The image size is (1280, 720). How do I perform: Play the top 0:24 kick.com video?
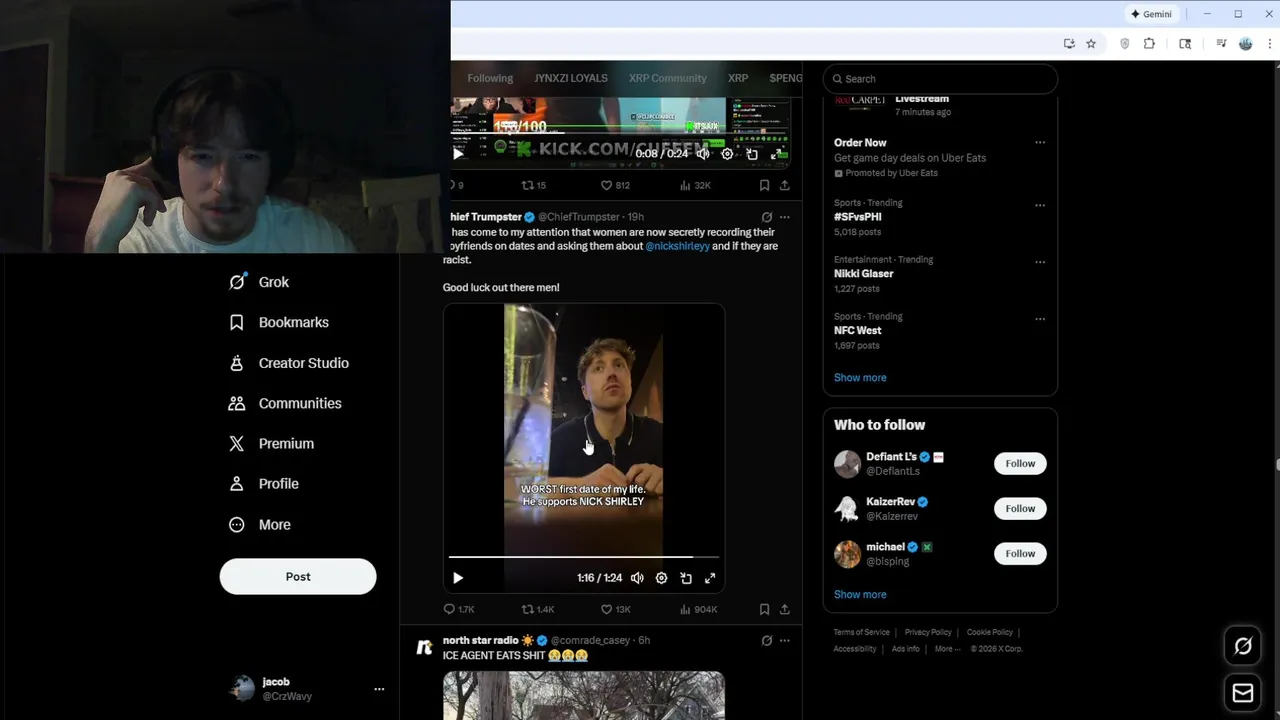click(458, 154)
